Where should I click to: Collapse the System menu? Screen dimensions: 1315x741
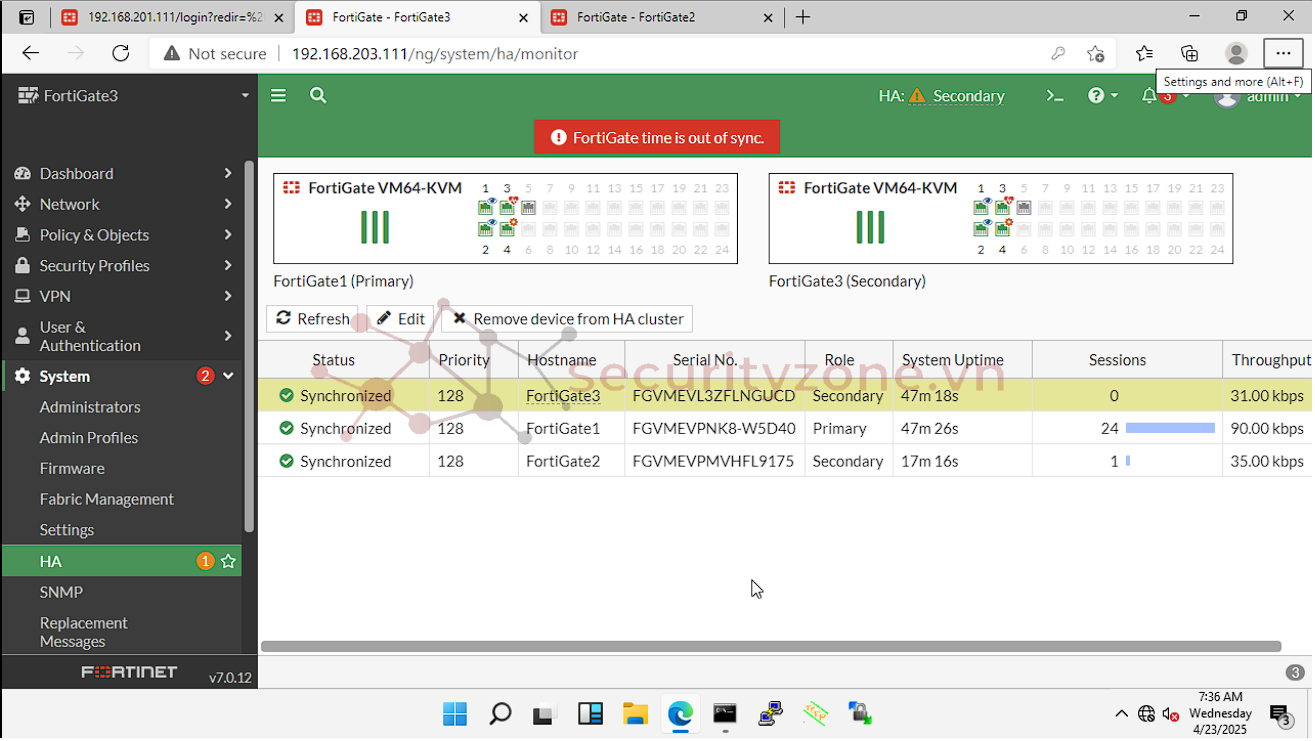click(x=121, y=376)
